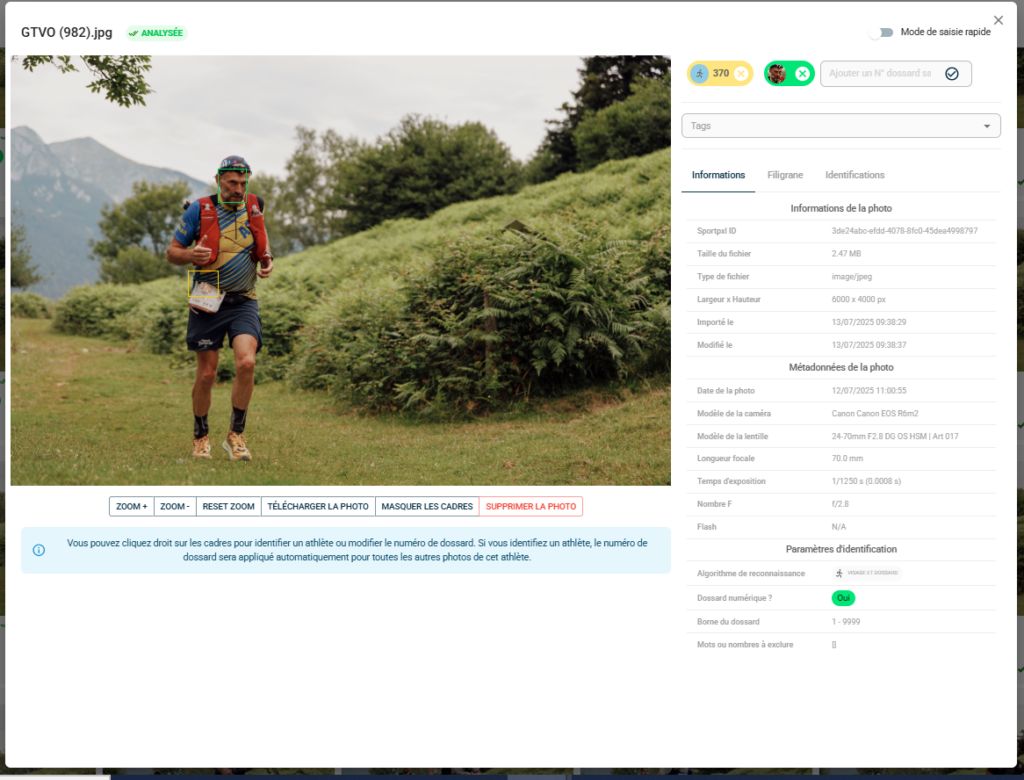Select the yellow bib detection frame

point(203,284)
